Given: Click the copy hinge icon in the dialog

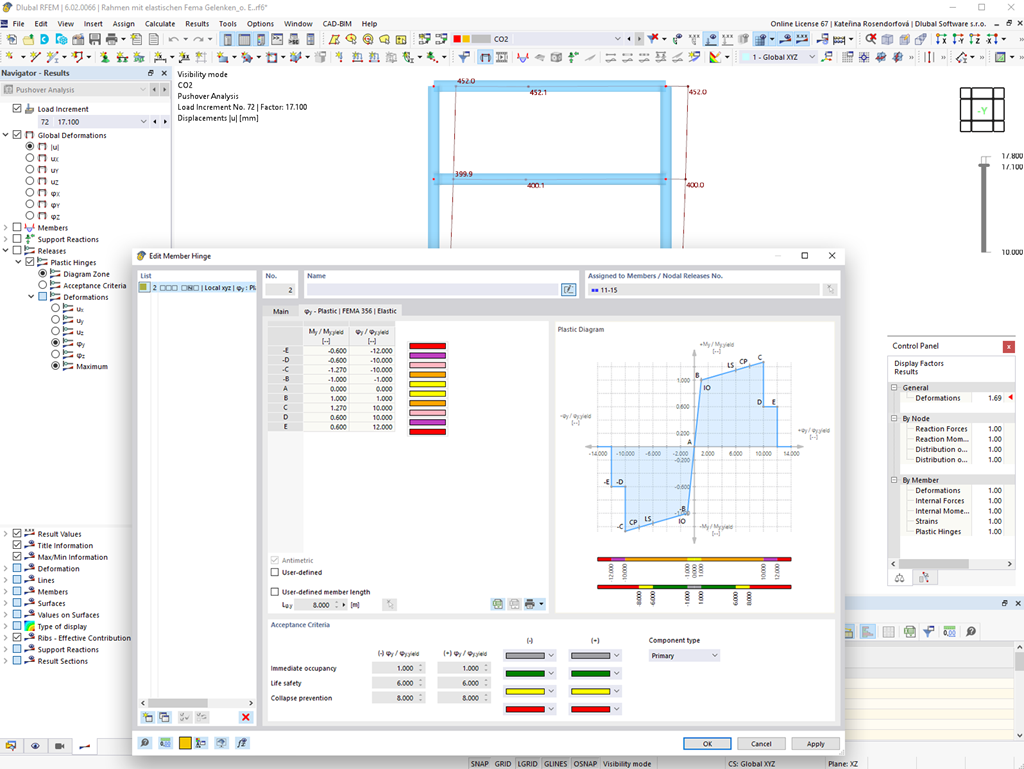Looking at the screenshot, I should [x=162, y=717].
